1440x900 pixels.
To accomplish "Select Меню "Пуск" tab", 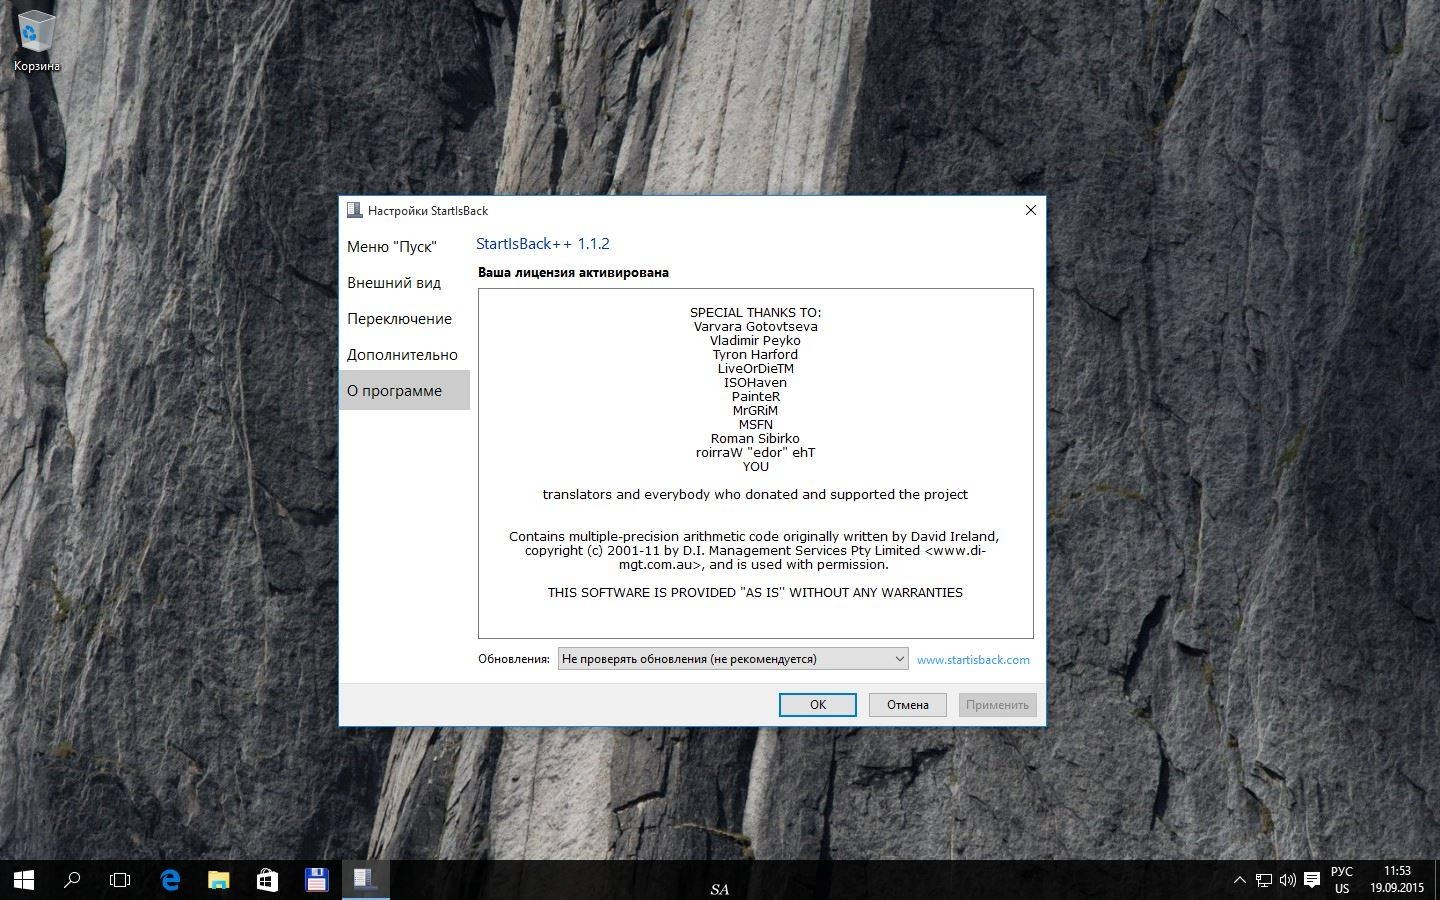I will 404,247.
